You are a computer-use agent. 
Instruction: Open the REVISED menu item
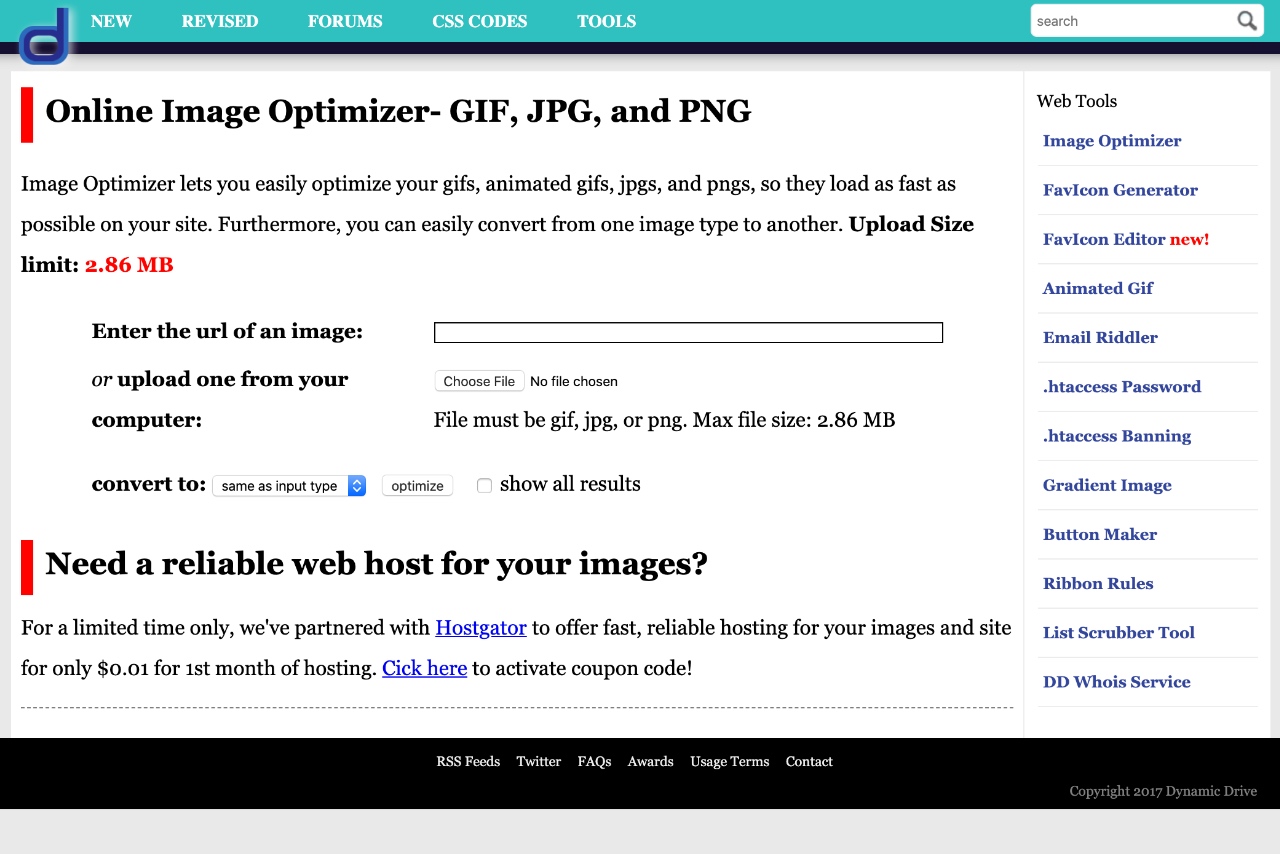click(220, 21)
